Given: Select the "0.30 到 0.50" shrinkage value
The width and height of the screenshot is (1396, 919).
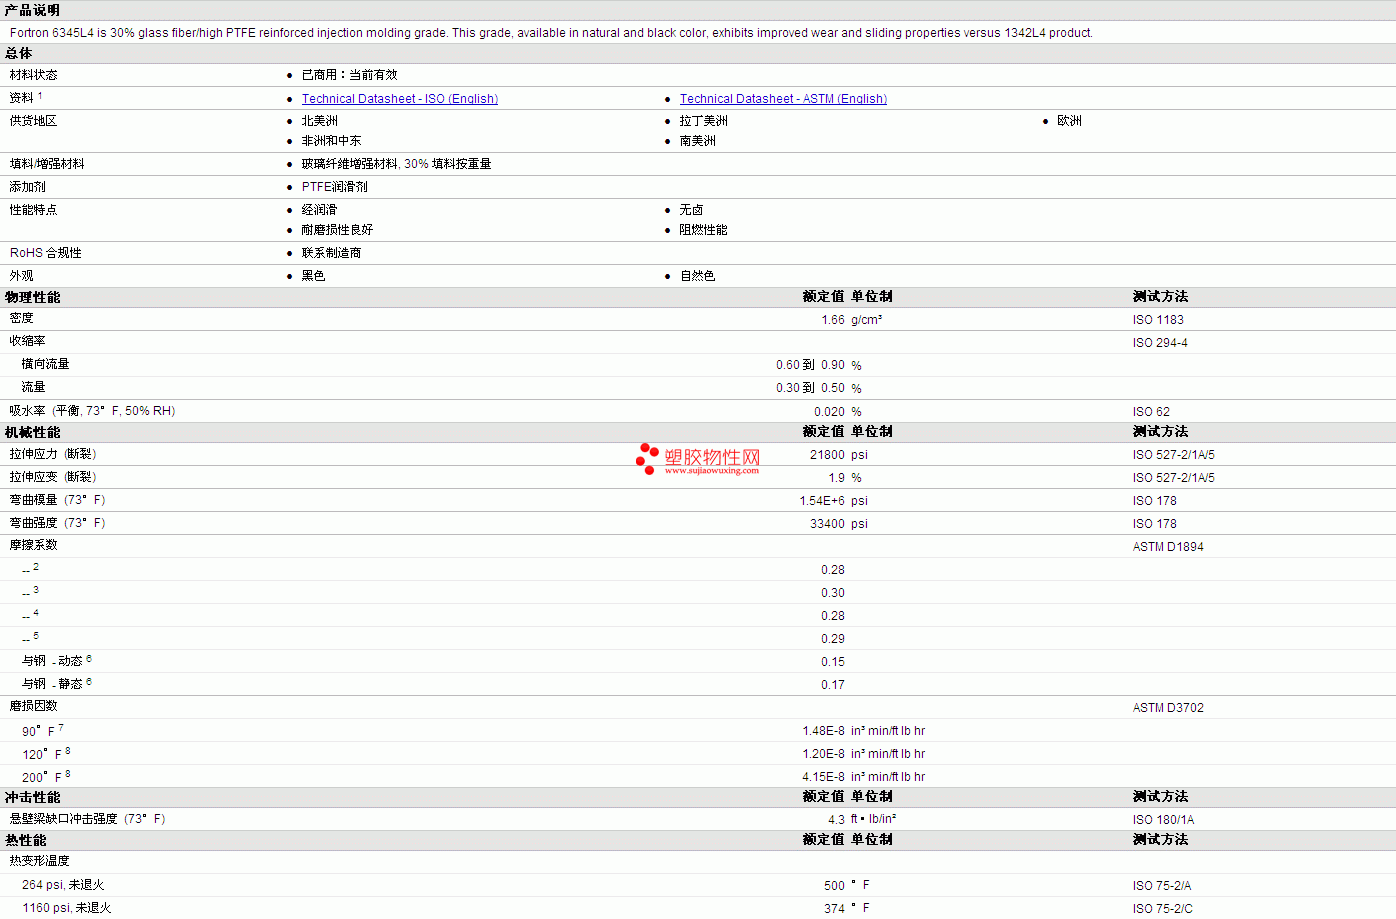Looking at the screenshot, I should point(810,388).
